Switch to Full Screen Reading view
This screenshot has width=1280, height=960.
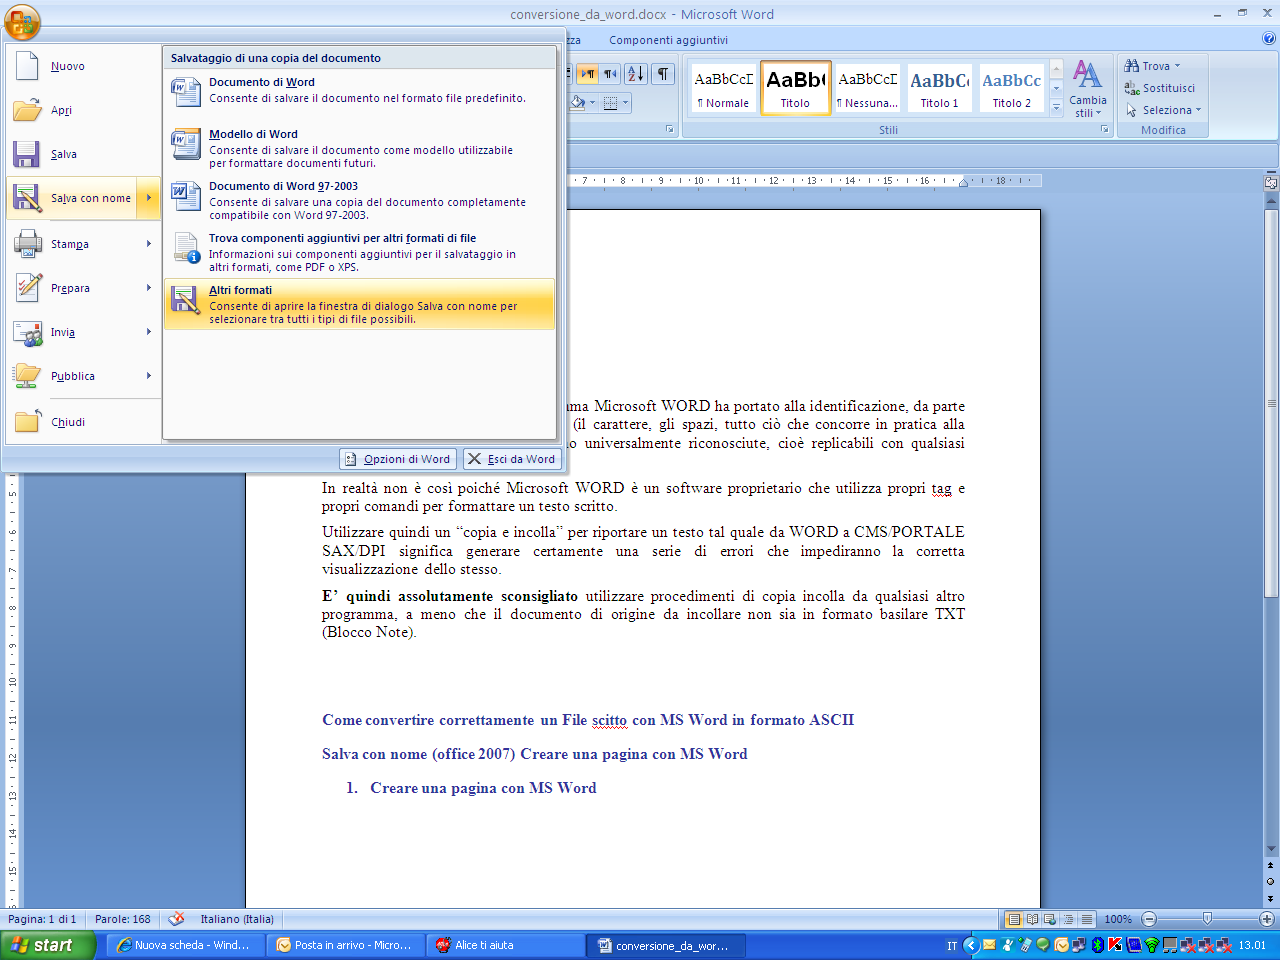pos(1032,919)
